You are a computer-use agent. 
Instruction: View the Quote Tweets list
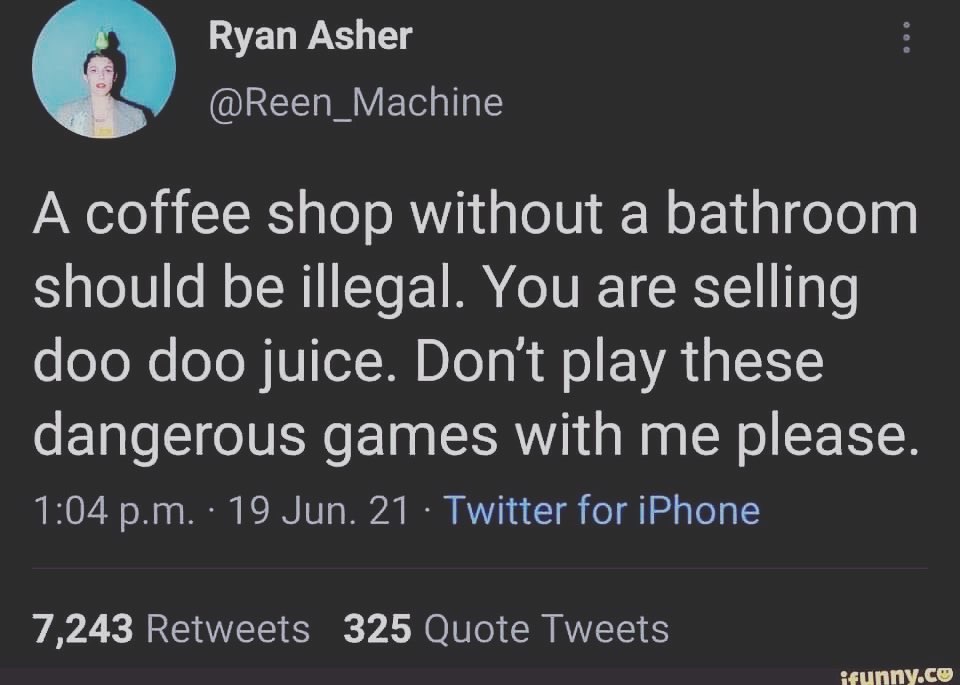[x=546, y=629]
